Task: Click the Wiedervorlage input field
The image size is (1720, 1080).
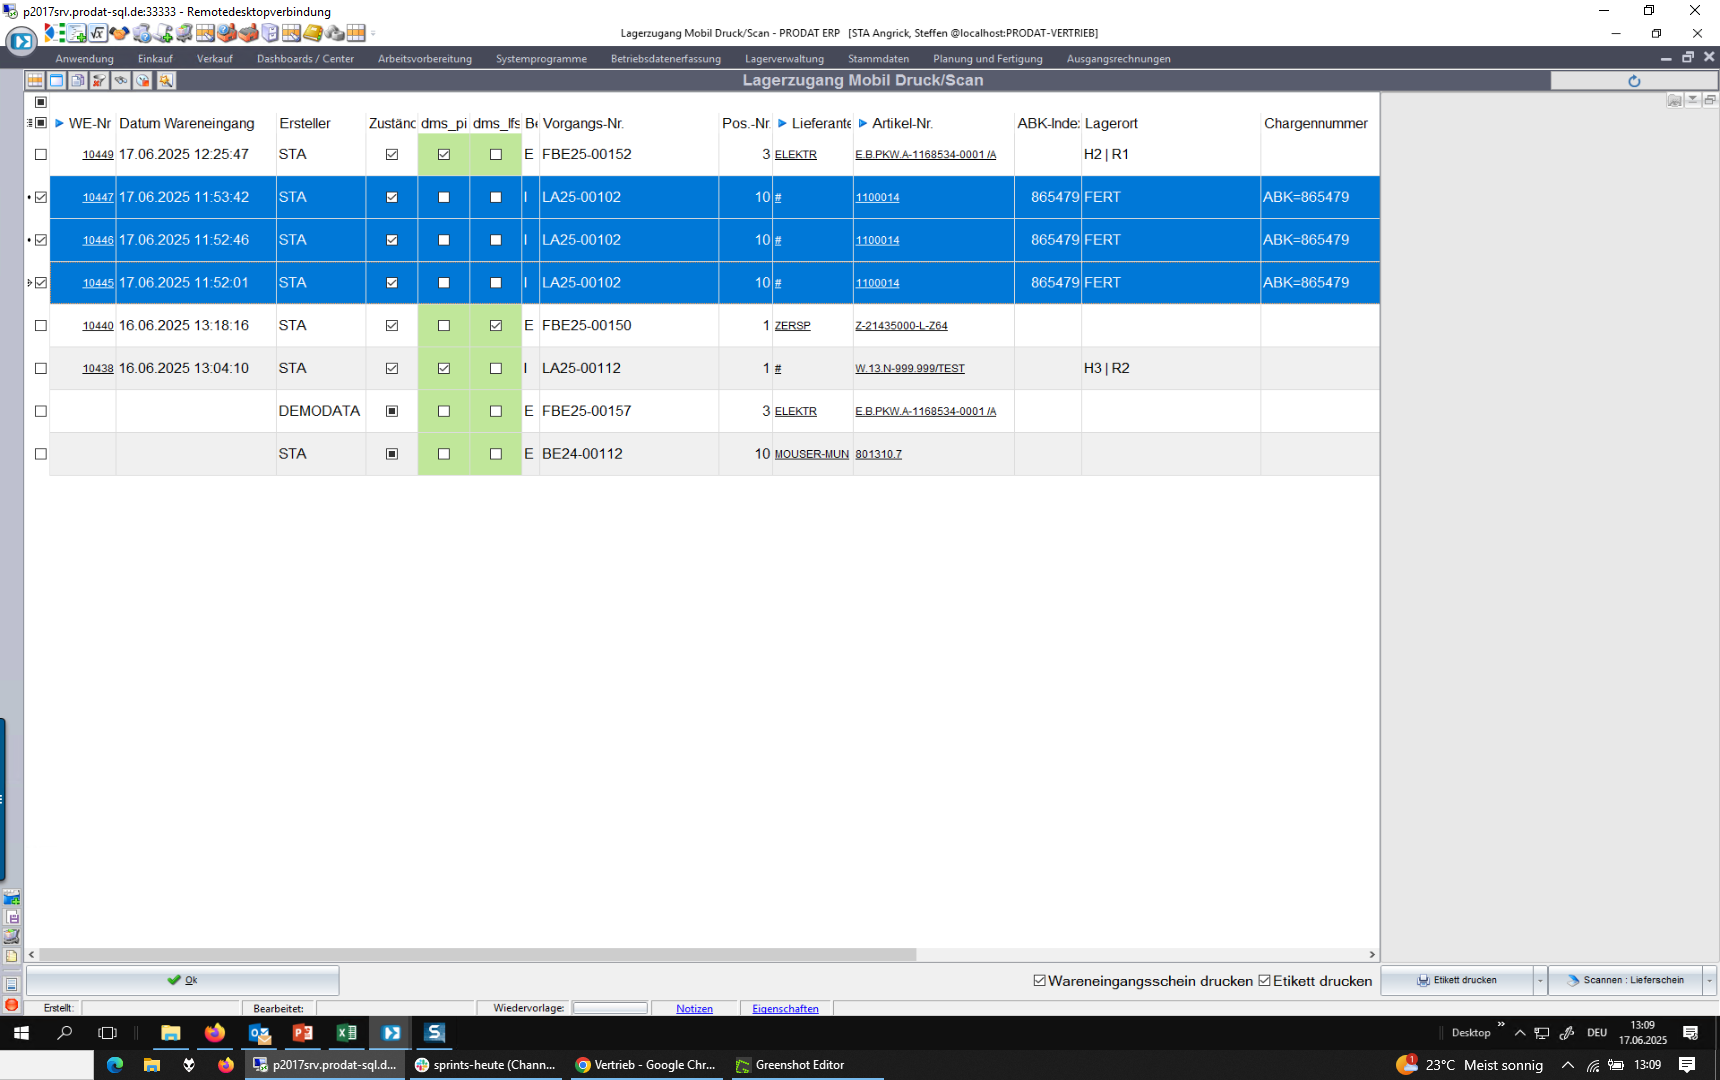Action: point(610,1008)
